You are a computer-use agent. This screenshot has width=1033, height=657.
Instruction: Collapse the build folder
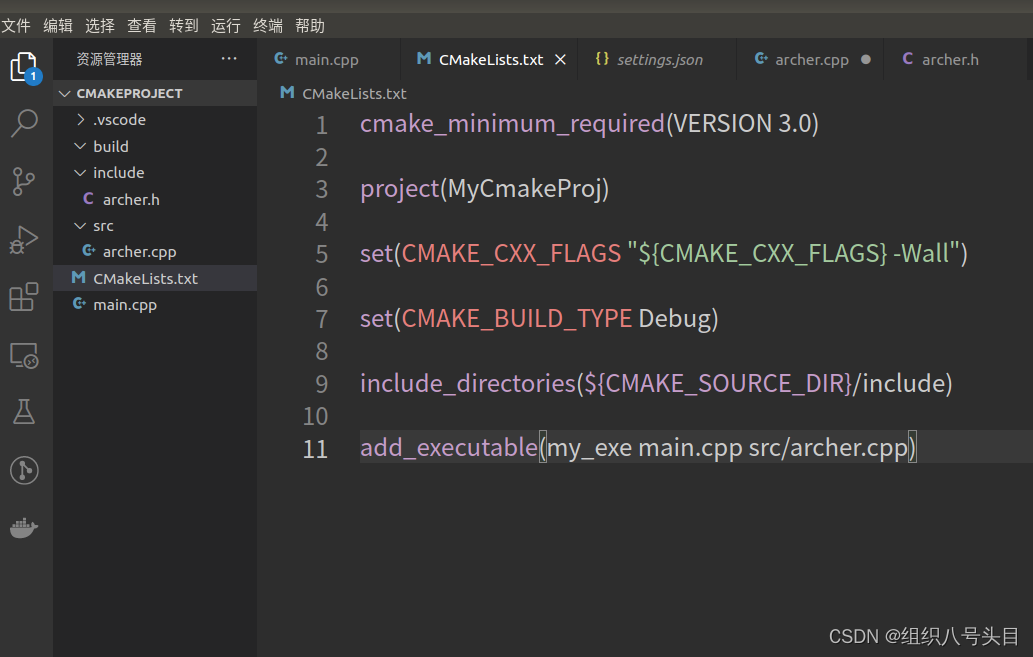pos(80,146)
